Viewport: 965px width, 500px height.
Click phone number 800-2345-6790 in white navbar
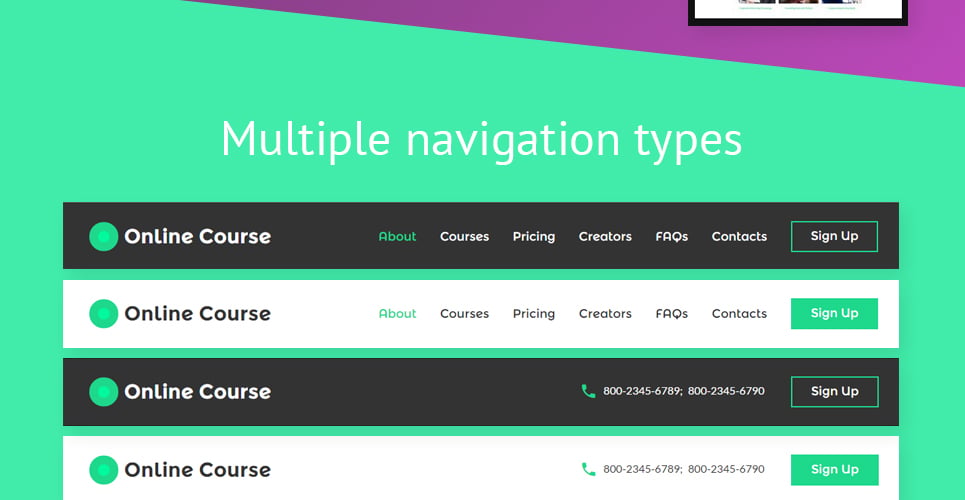coord(726,469)
